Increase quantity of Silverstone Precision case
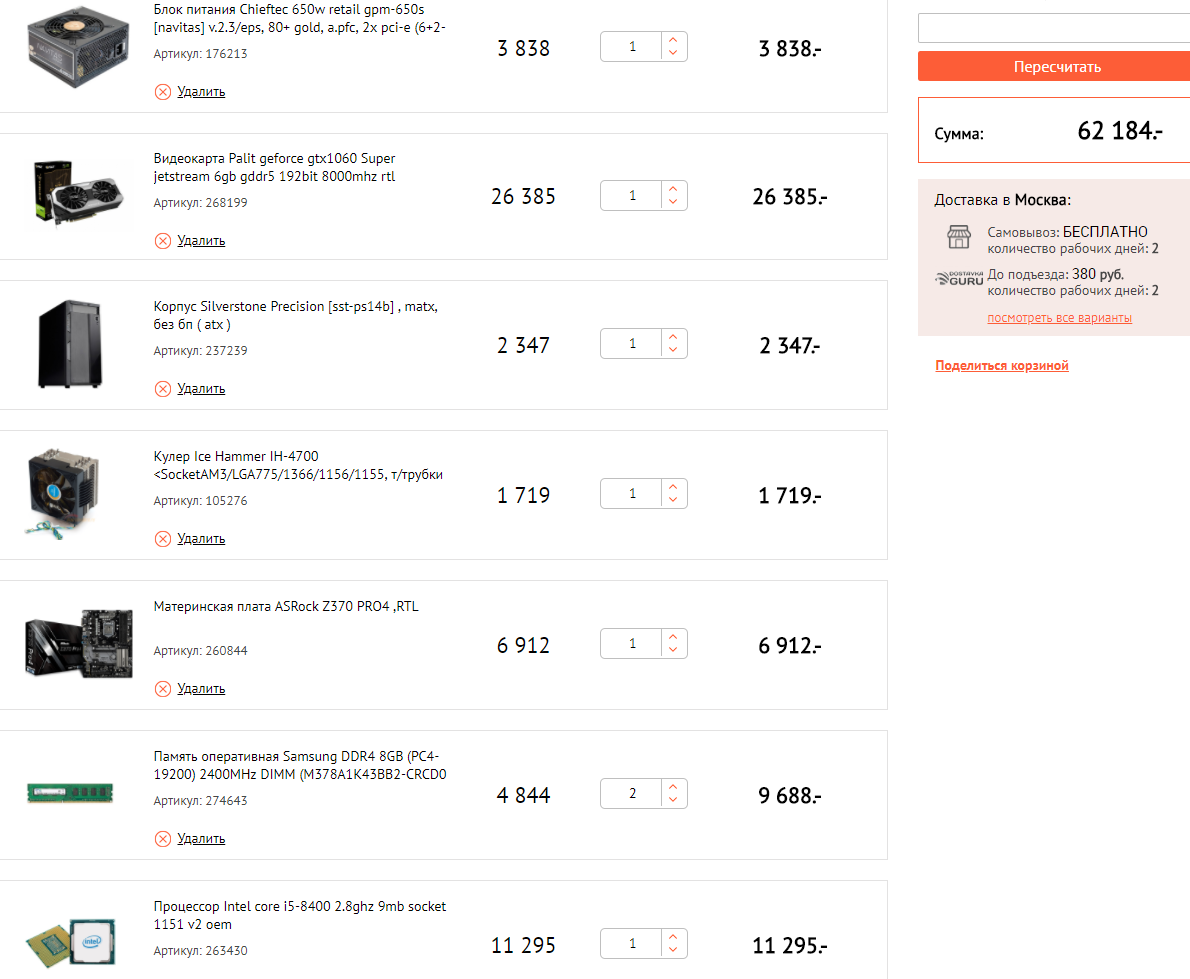 pos(673,338)
